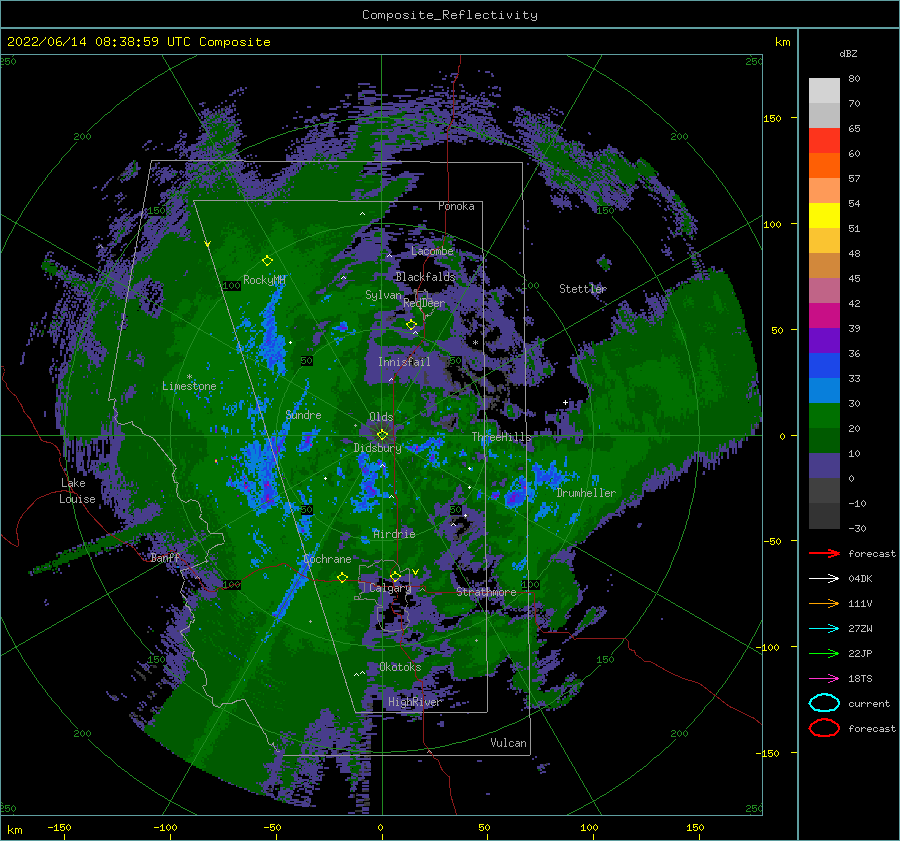Click yellow radar-center marker below Olds
The height and width of the screenshot is (841, 900).
pyautogui.click(x=382, y=435)
